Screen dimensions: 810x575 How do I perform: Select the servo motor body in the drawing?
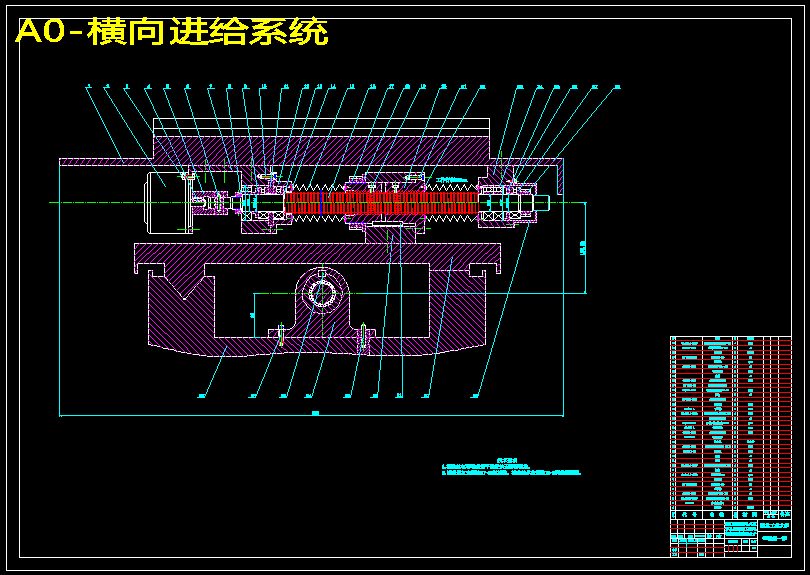(x=166, y=202)
